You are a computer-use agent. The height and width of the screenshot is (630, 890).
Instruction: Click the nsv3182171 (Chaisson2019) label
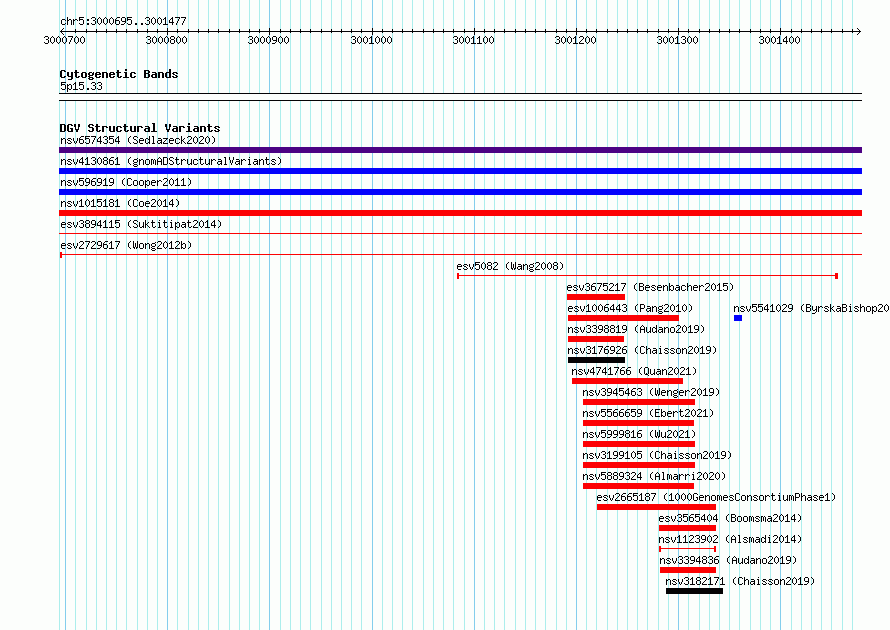[740, 581]
